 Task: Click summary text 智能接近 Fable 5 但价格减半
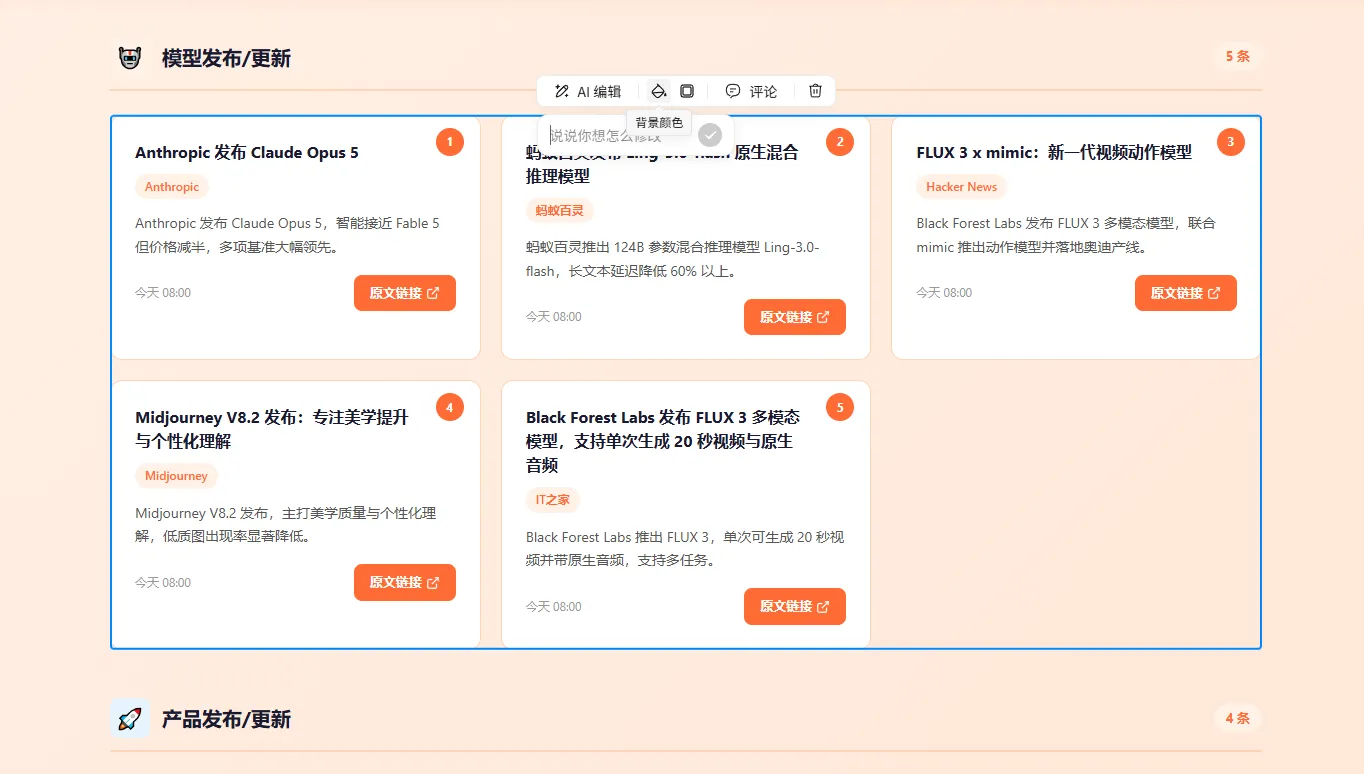tap(287, 235)
